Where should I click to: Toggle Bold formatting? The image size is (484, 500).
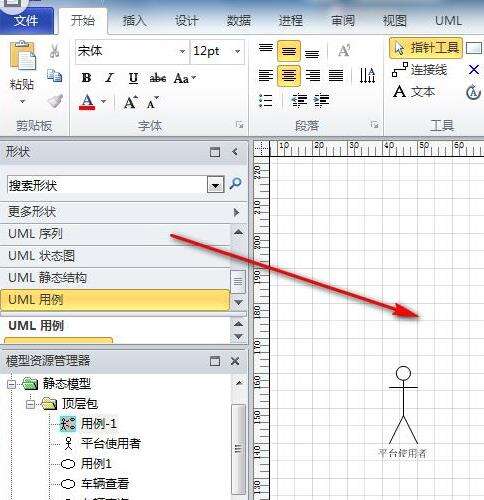coord(87,78)
